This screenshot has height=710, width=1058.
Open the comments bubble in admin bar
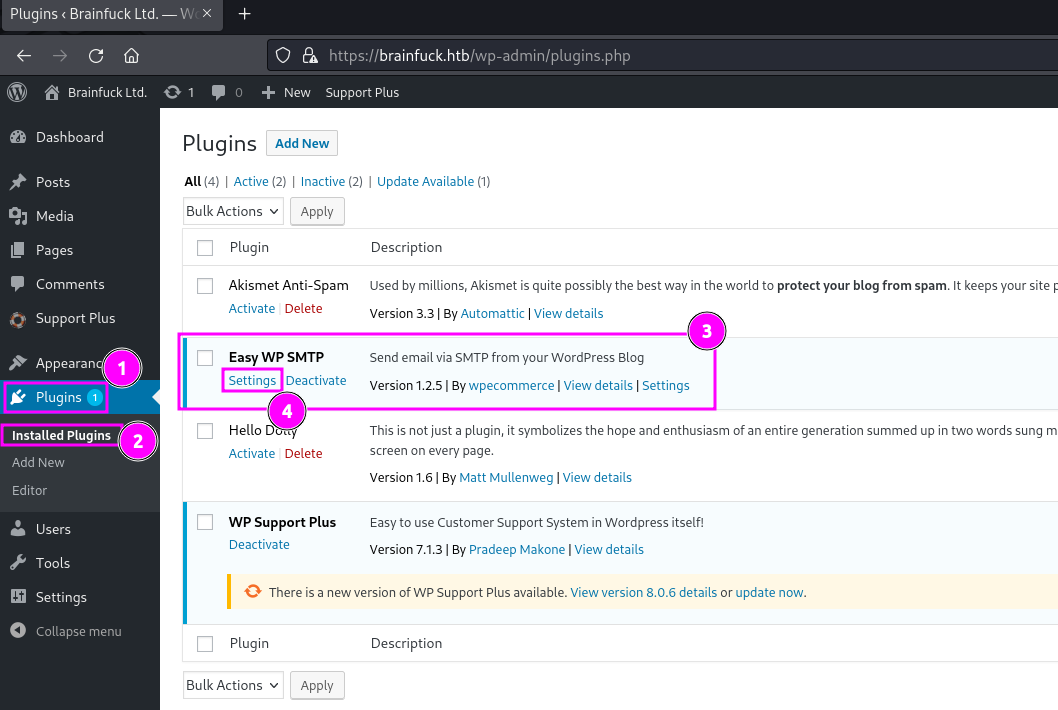tap(218, 92)
